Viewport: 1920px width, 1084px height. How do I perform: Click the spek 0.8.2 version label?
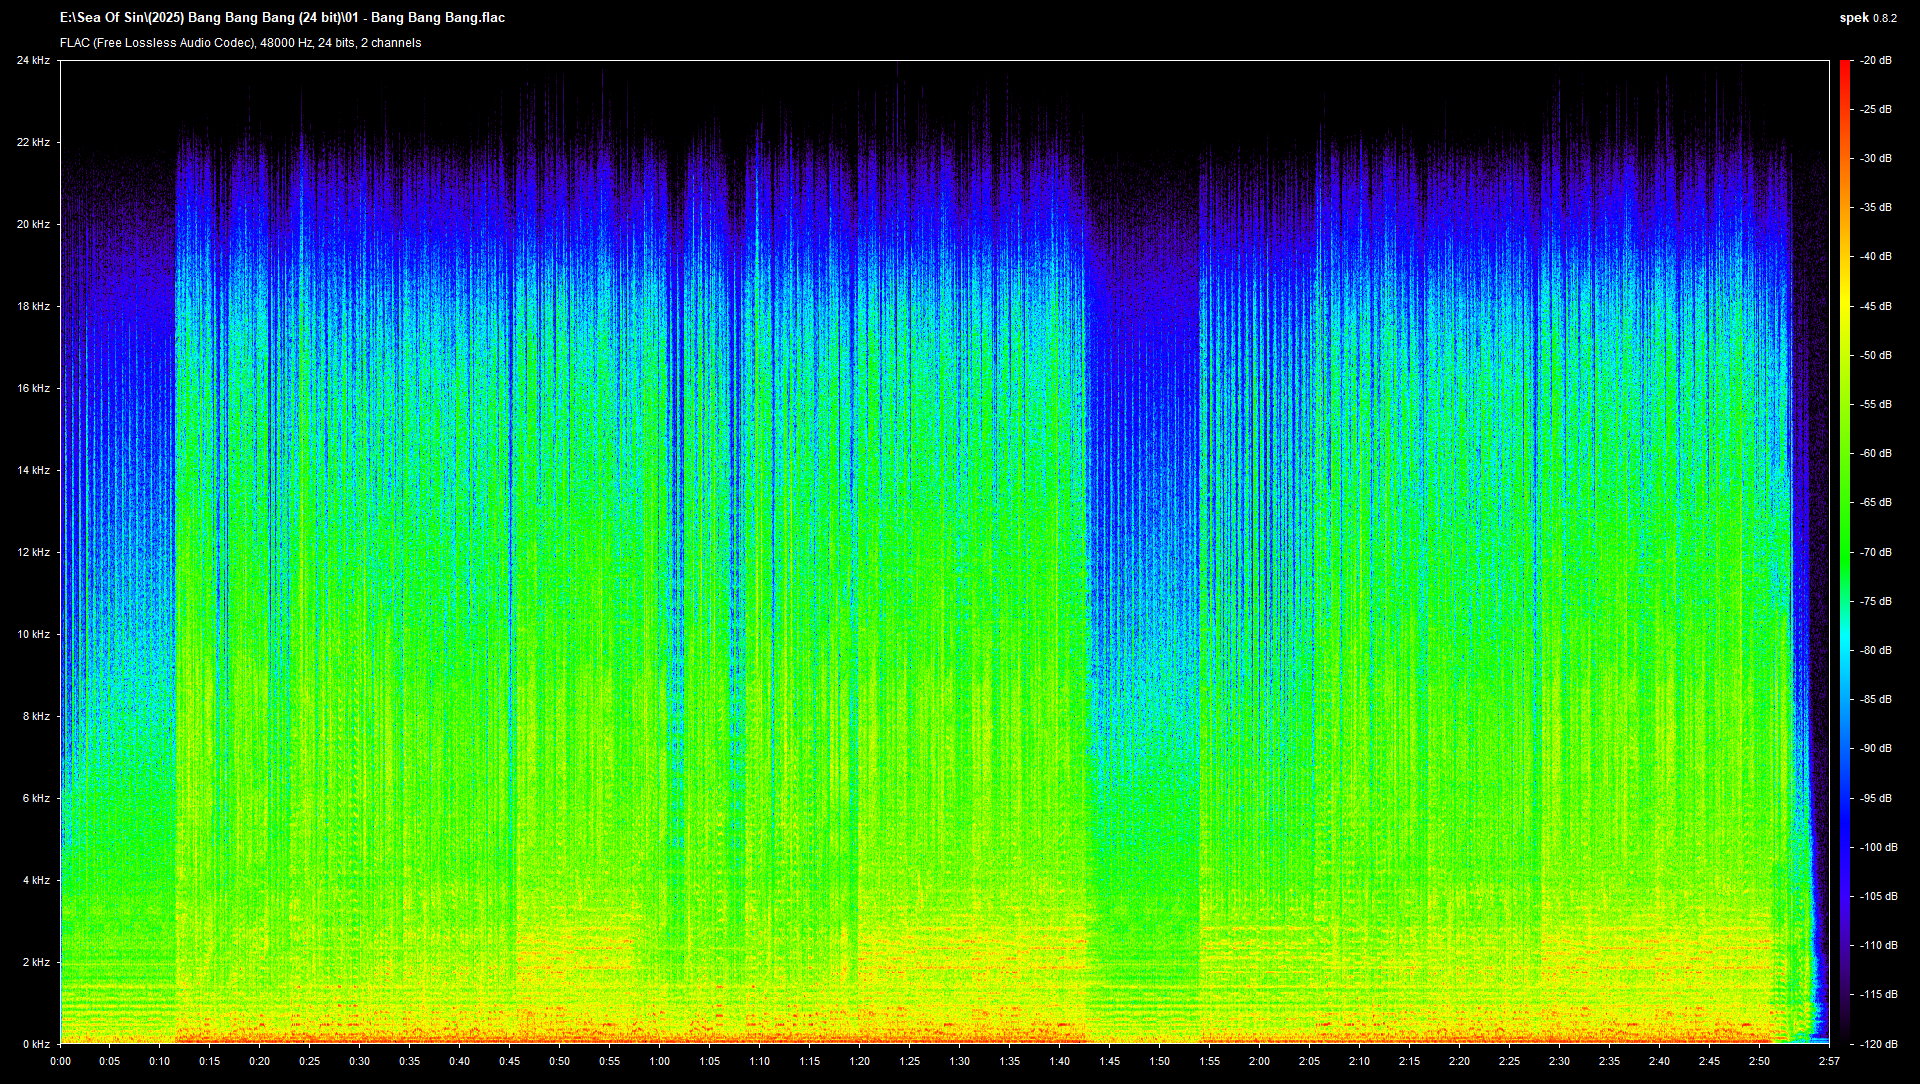(1867, 18)
